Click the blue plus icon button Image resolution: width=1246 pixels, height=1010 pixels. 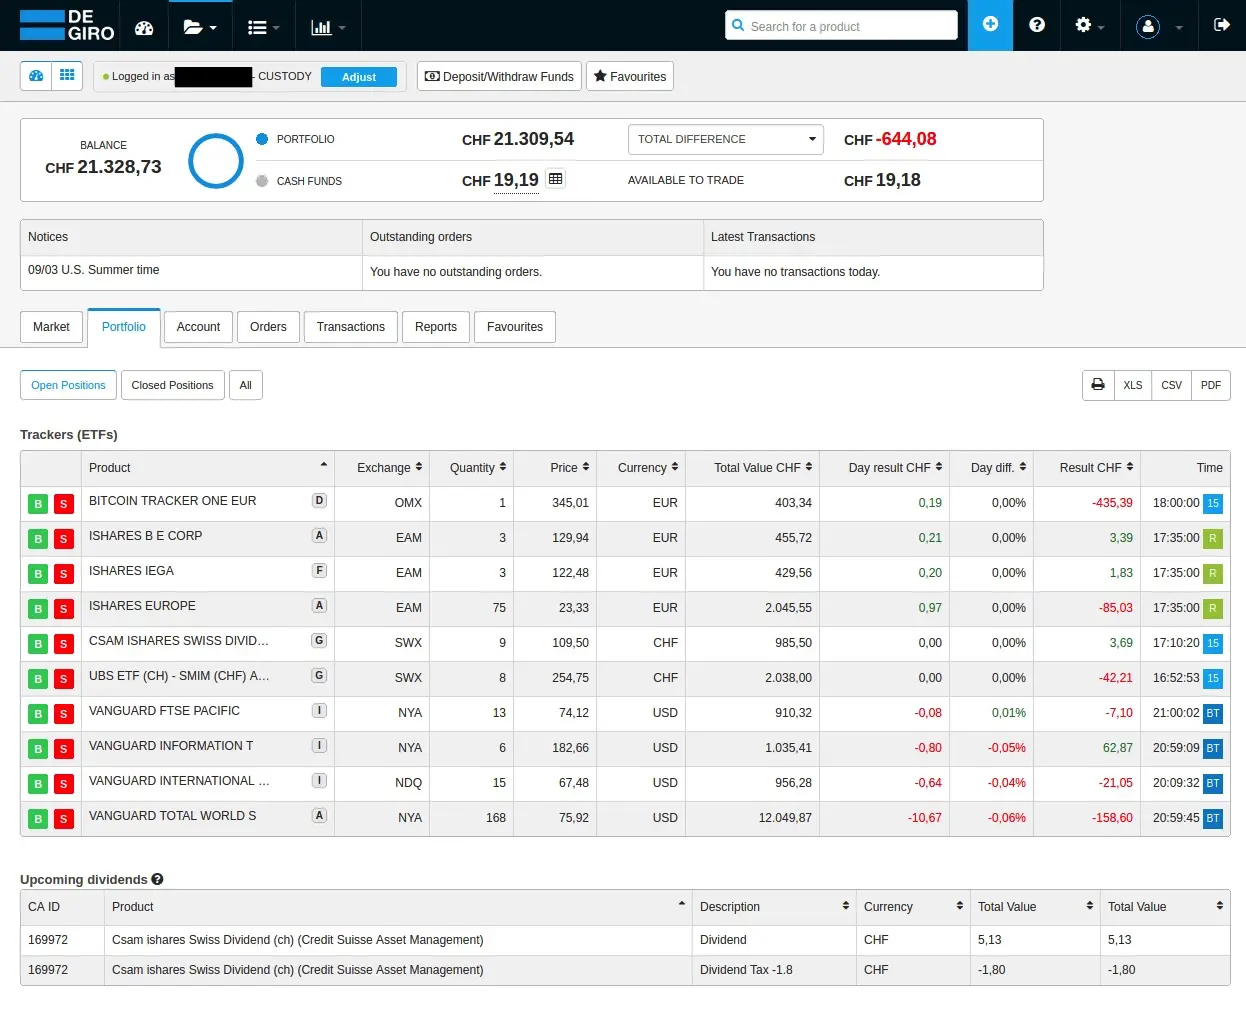(x=990, y=25)
